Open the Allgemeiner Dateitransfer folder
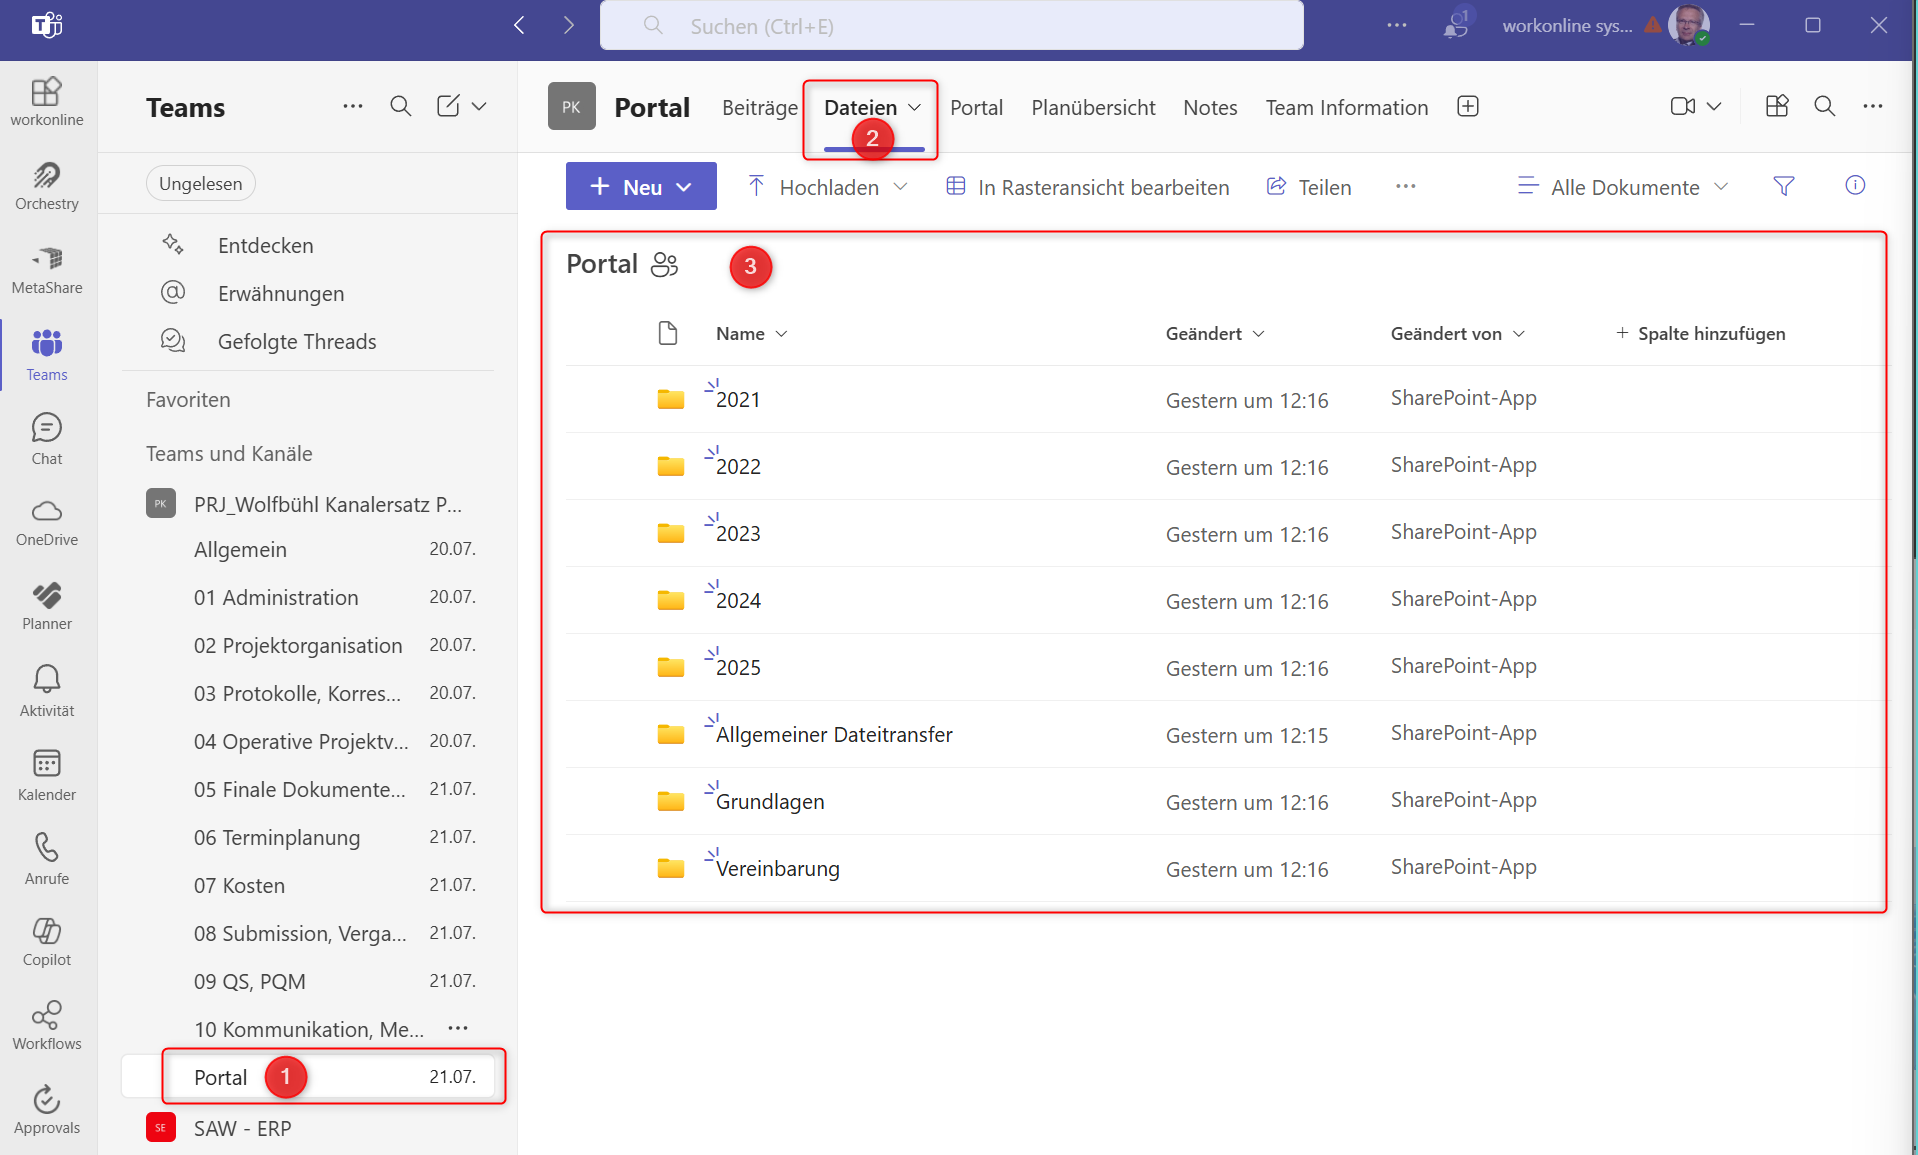Image resolution: width=1918 pixels, height=1155 pixels. tap(834, 735)
